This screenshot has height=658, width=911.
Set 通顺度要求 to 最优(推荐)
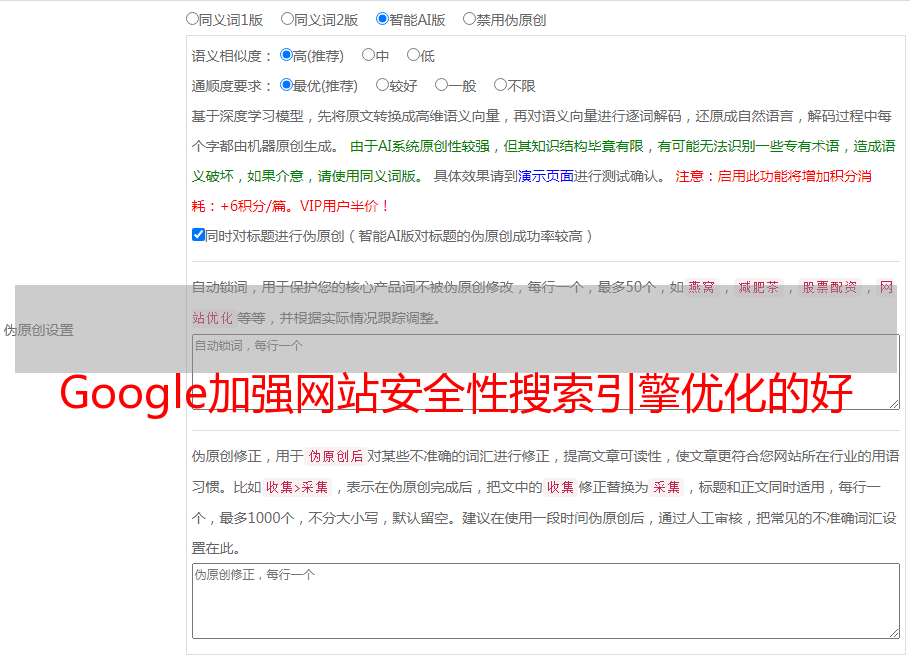[x=286, y=85]
